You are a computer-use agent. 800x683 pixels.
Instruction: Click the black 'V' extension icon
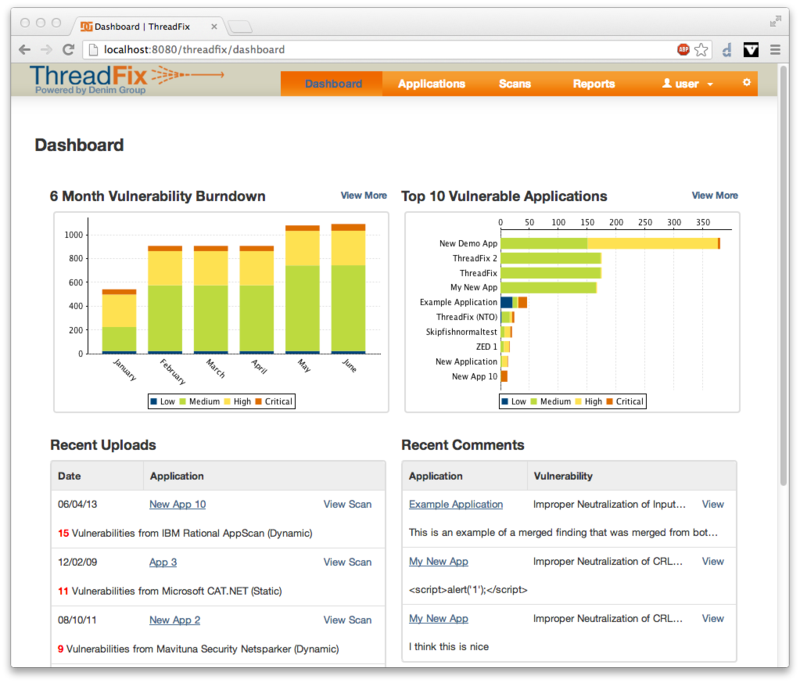pyautogui.click(x=750, y=48)
